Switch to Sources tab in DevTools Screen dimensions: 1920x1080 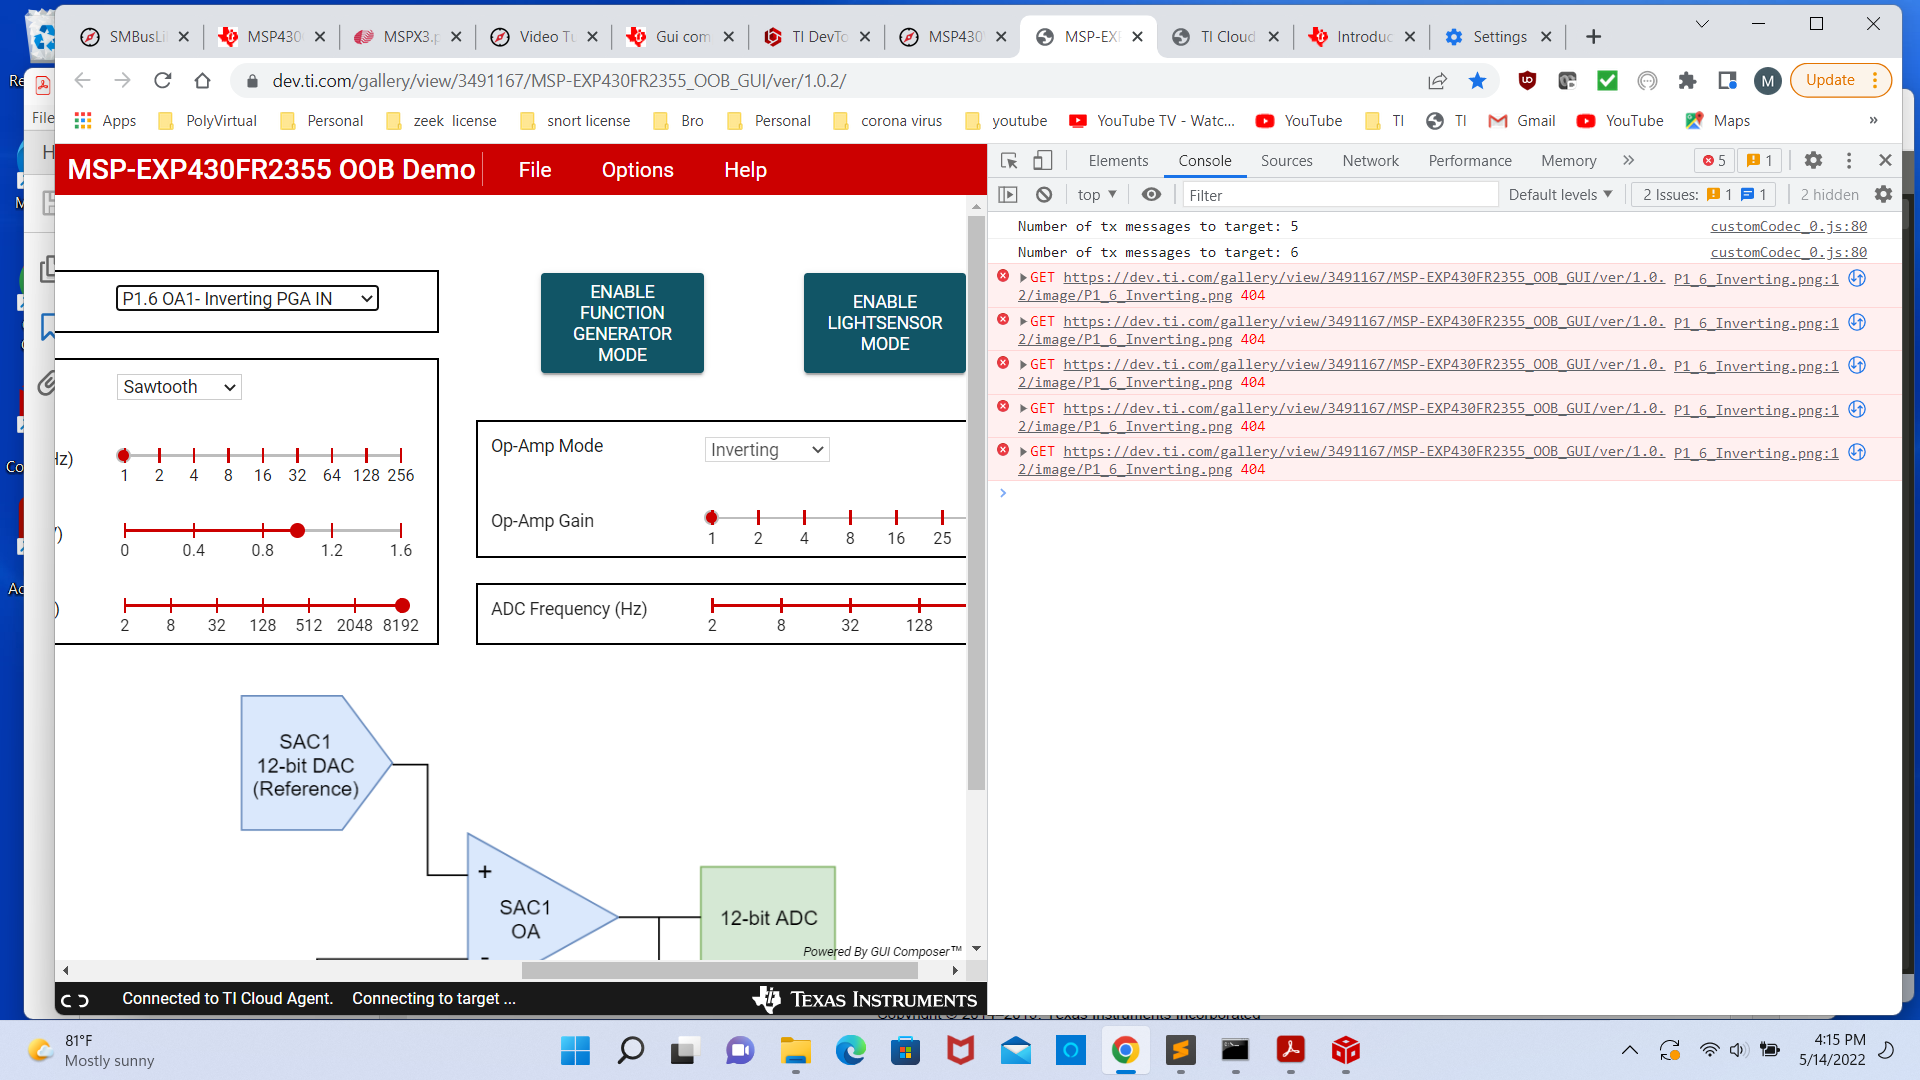(x=1286, y=160)
